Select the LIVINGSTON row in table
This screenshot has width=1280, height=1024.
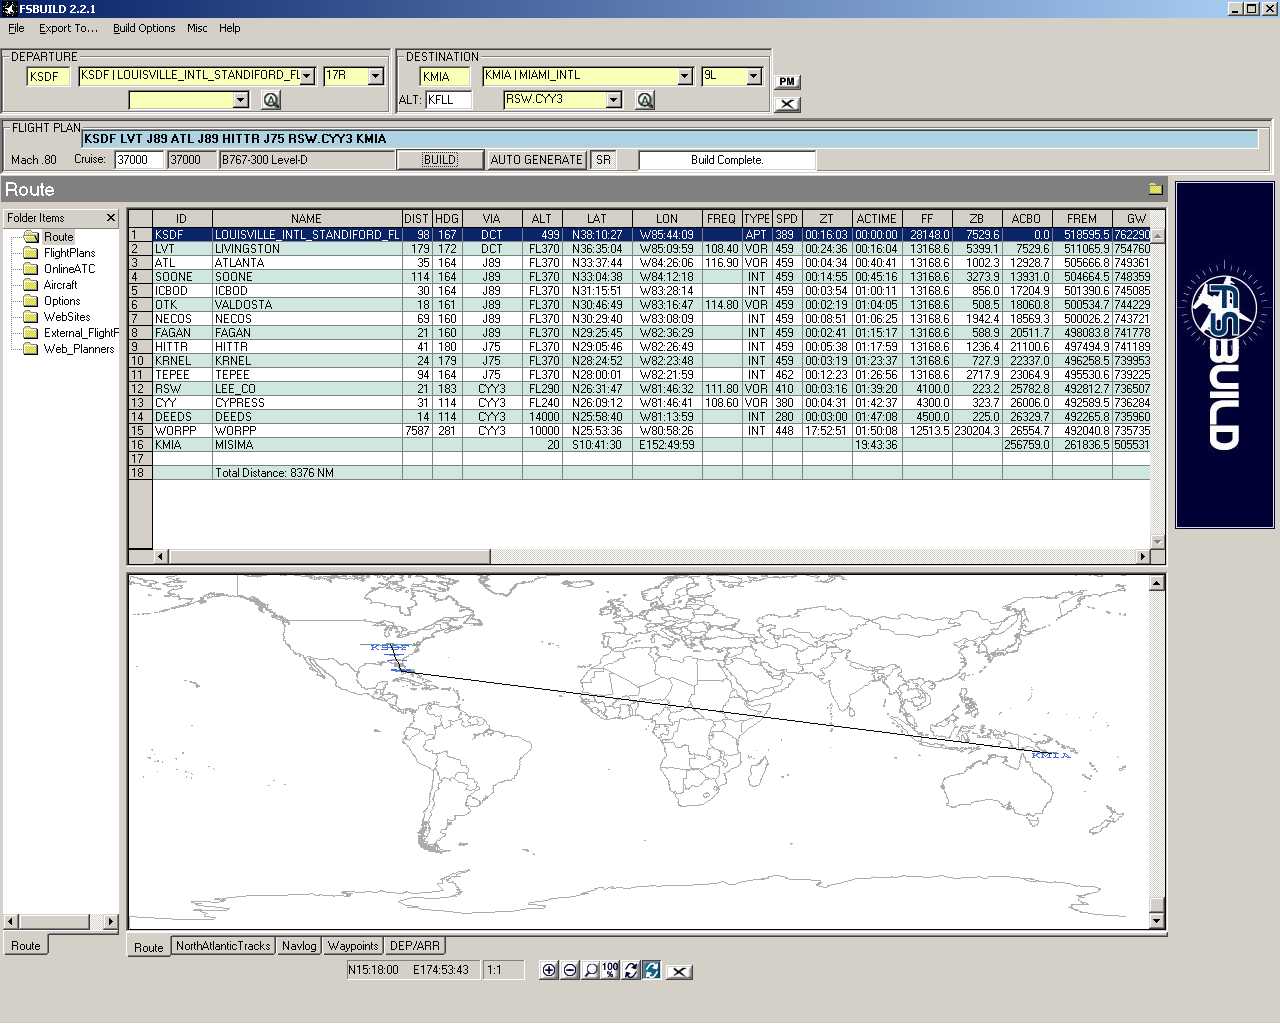coord(640,249)
